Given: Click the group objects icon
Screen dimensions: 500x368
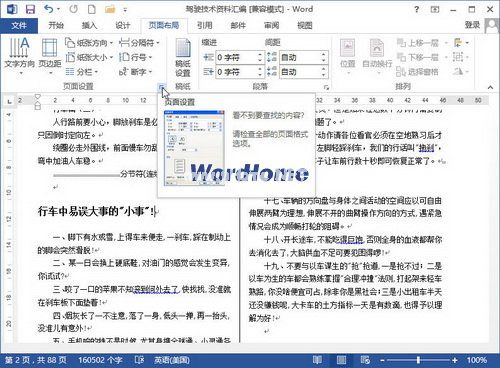Looking at the screenshot, I should [461, 57].
